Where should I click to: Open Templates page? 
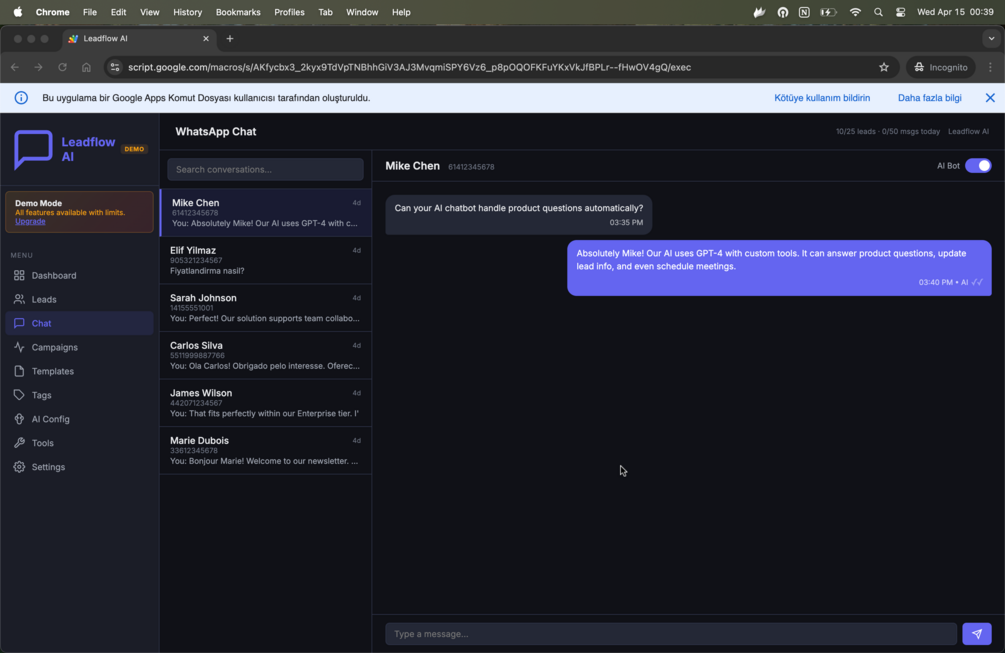[79, 371]
